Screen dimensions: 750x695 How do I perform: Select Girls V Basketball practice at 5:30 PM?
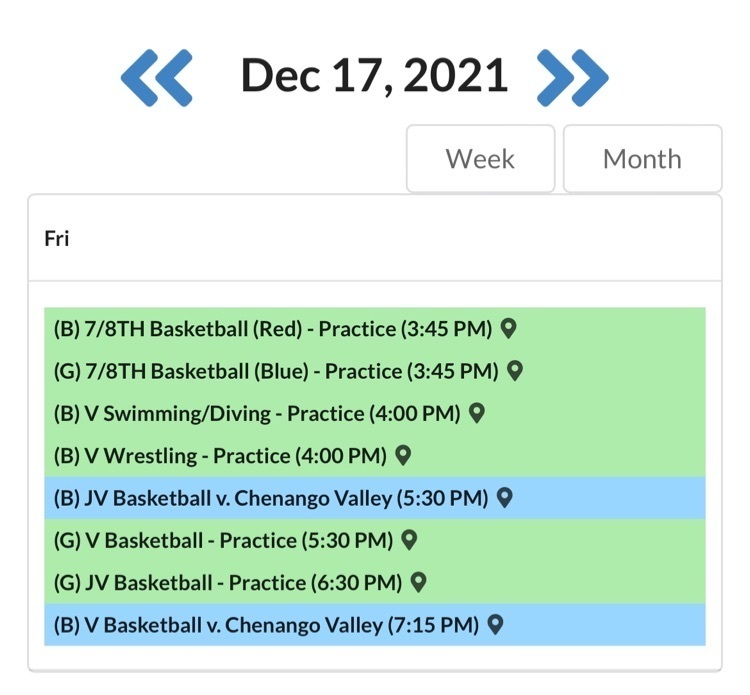click(223, 540)
